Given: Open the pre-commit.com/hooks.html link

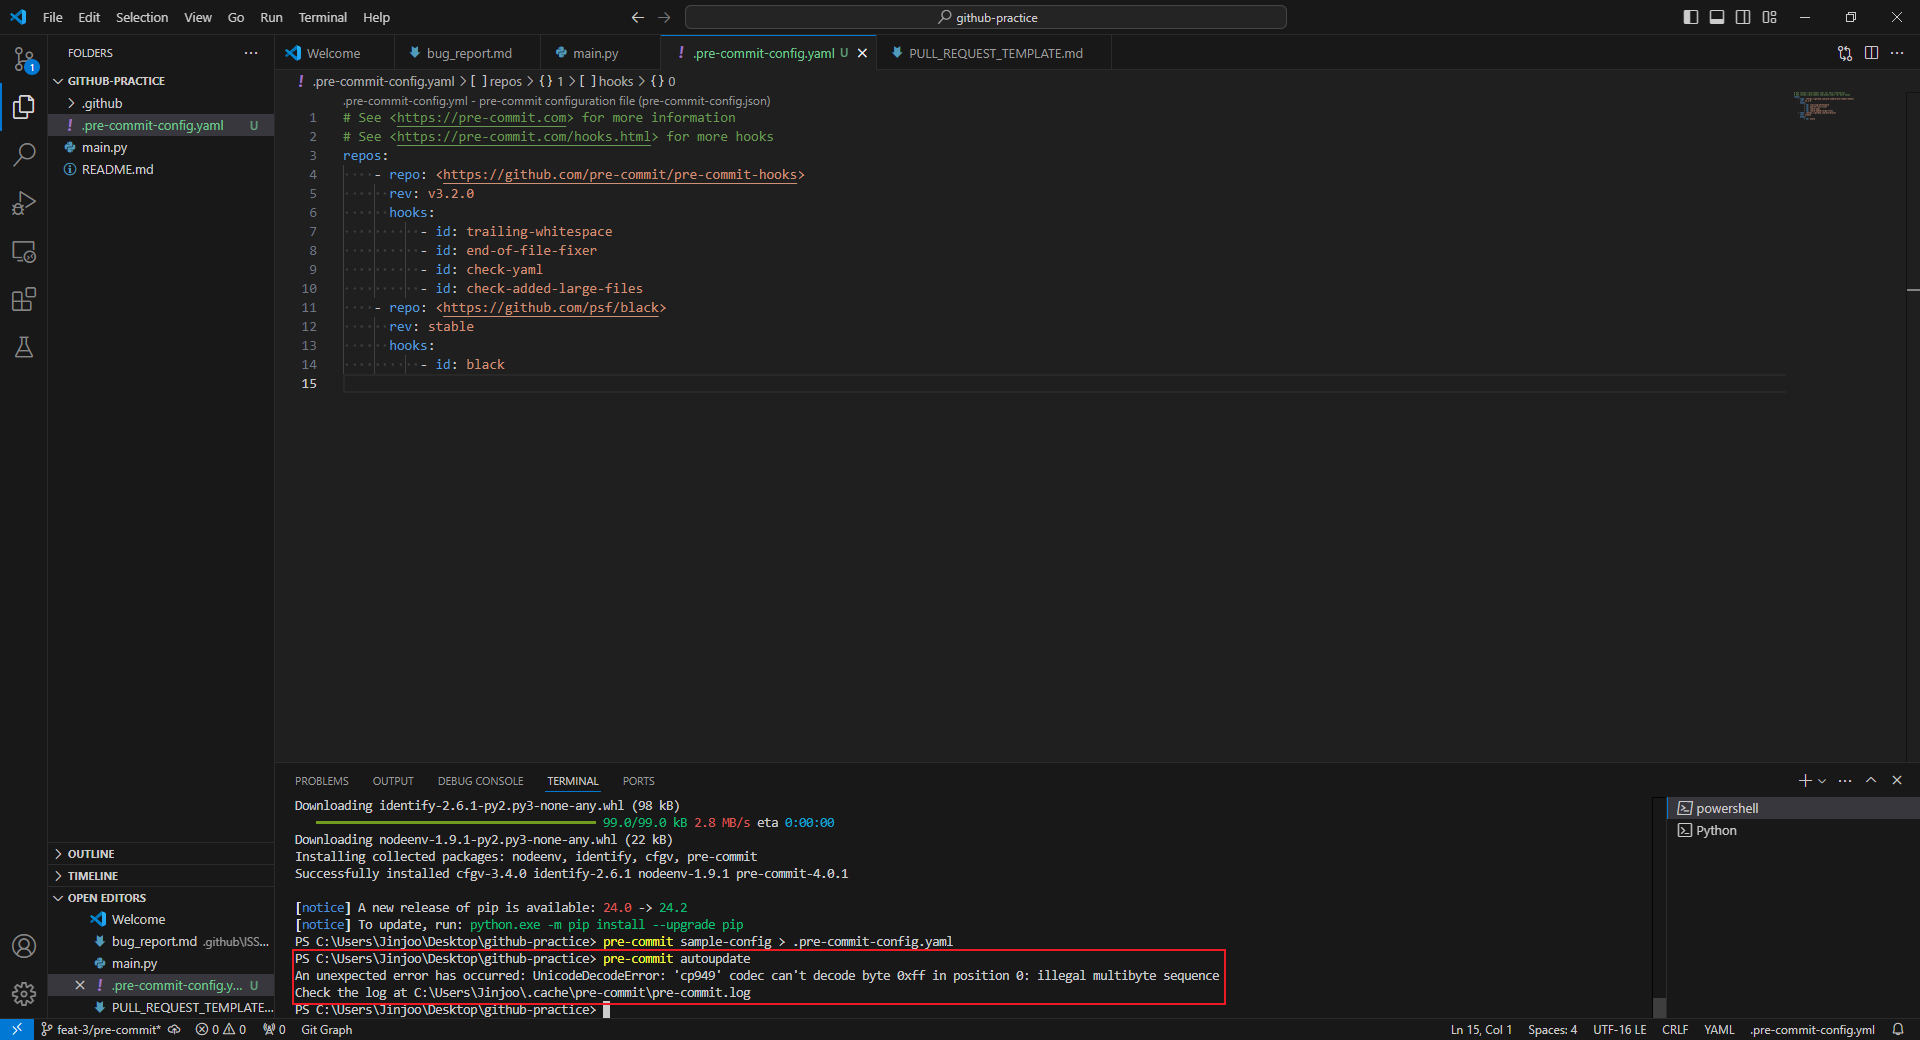Looking at the screenshot, I should [524, 137].
